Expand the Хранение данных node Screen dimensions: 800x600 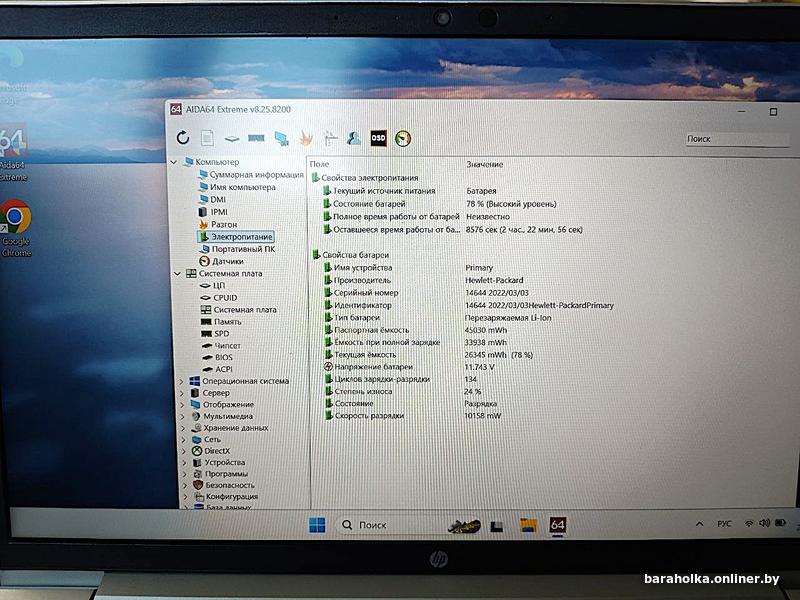184,428
